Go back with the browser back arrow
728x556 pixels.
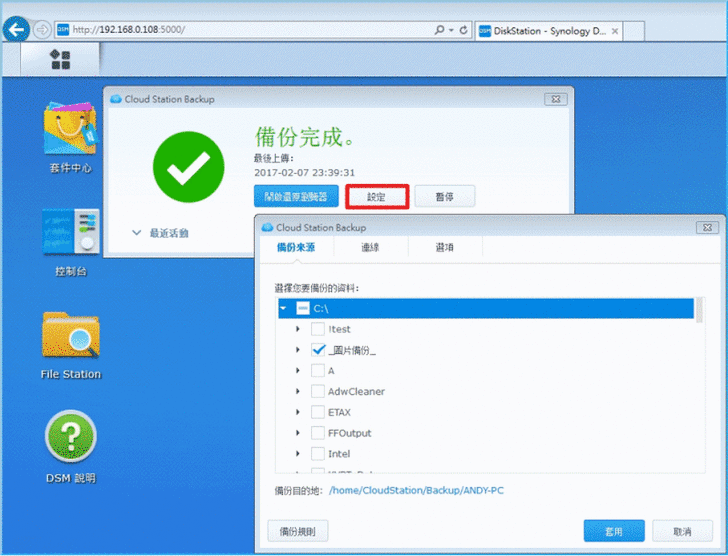(x=16, y=30)
